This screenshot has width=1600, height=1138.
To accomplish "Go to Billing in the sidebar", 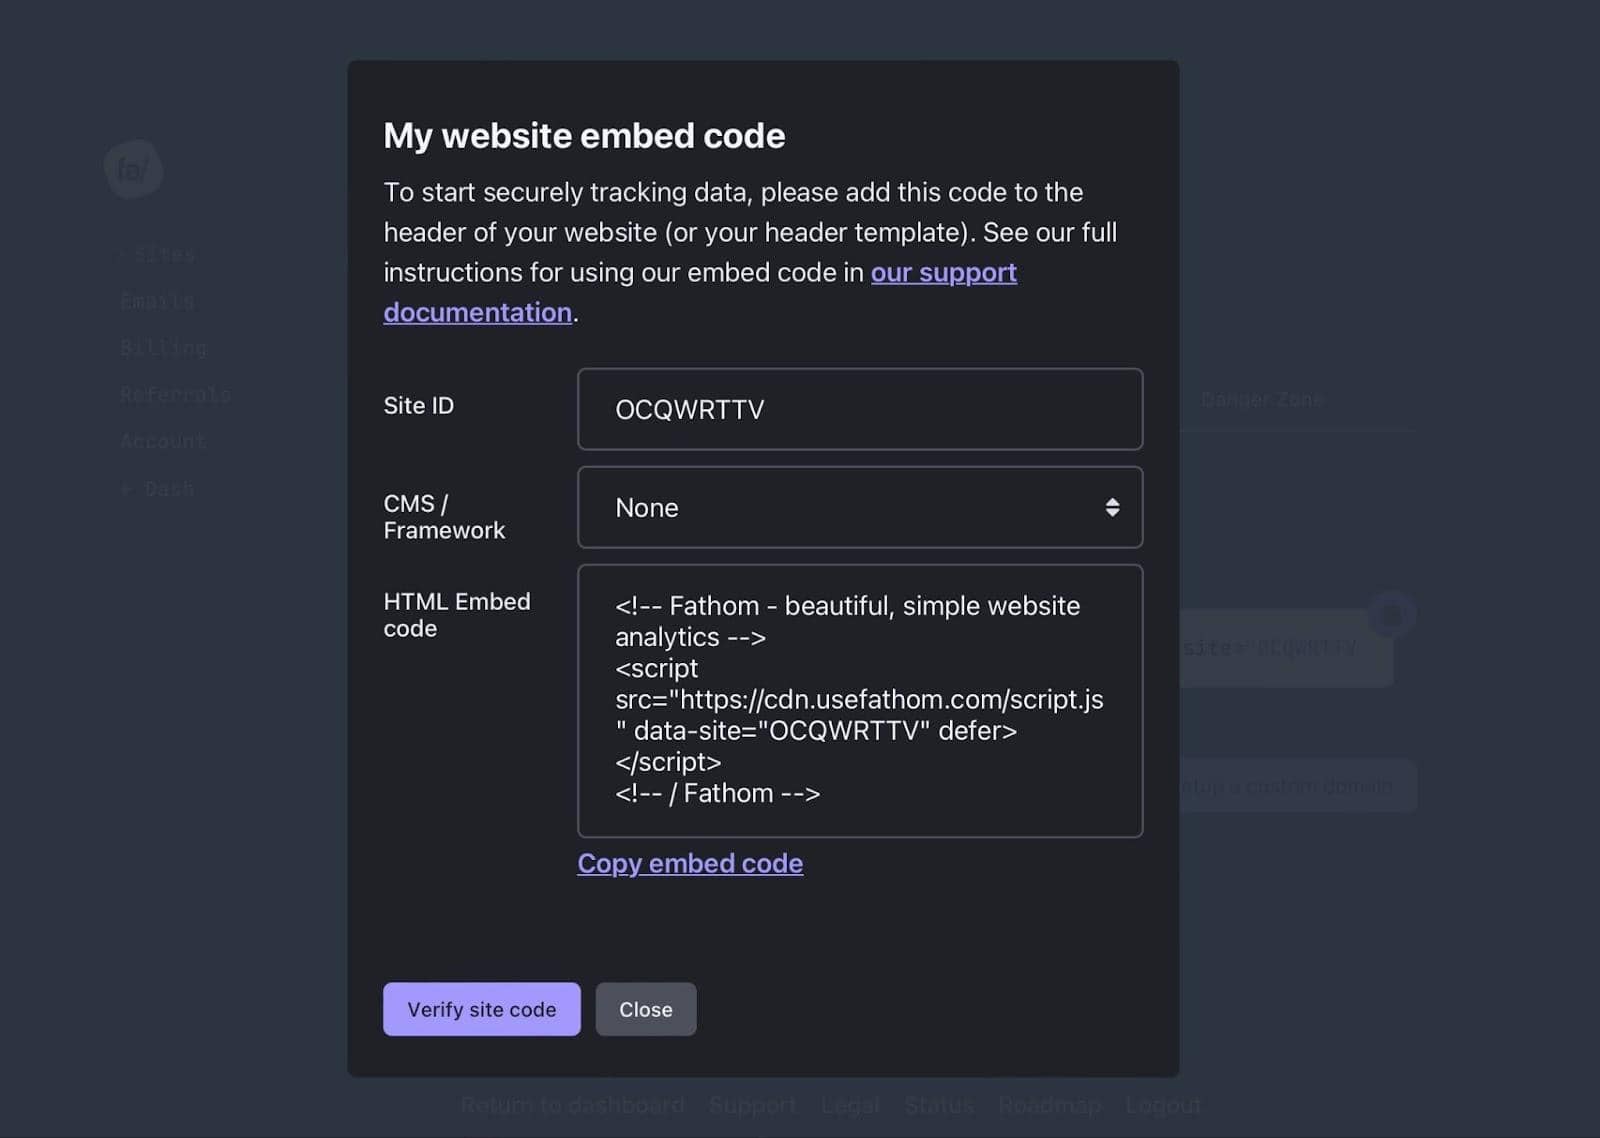I will click(163, 347).
